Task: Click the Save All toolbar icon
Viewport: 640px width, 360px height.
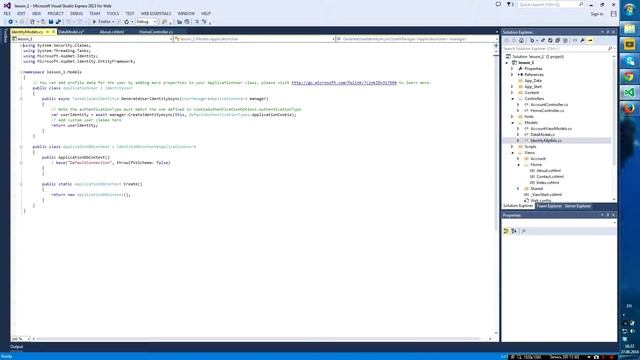Action: pos(58,22)
